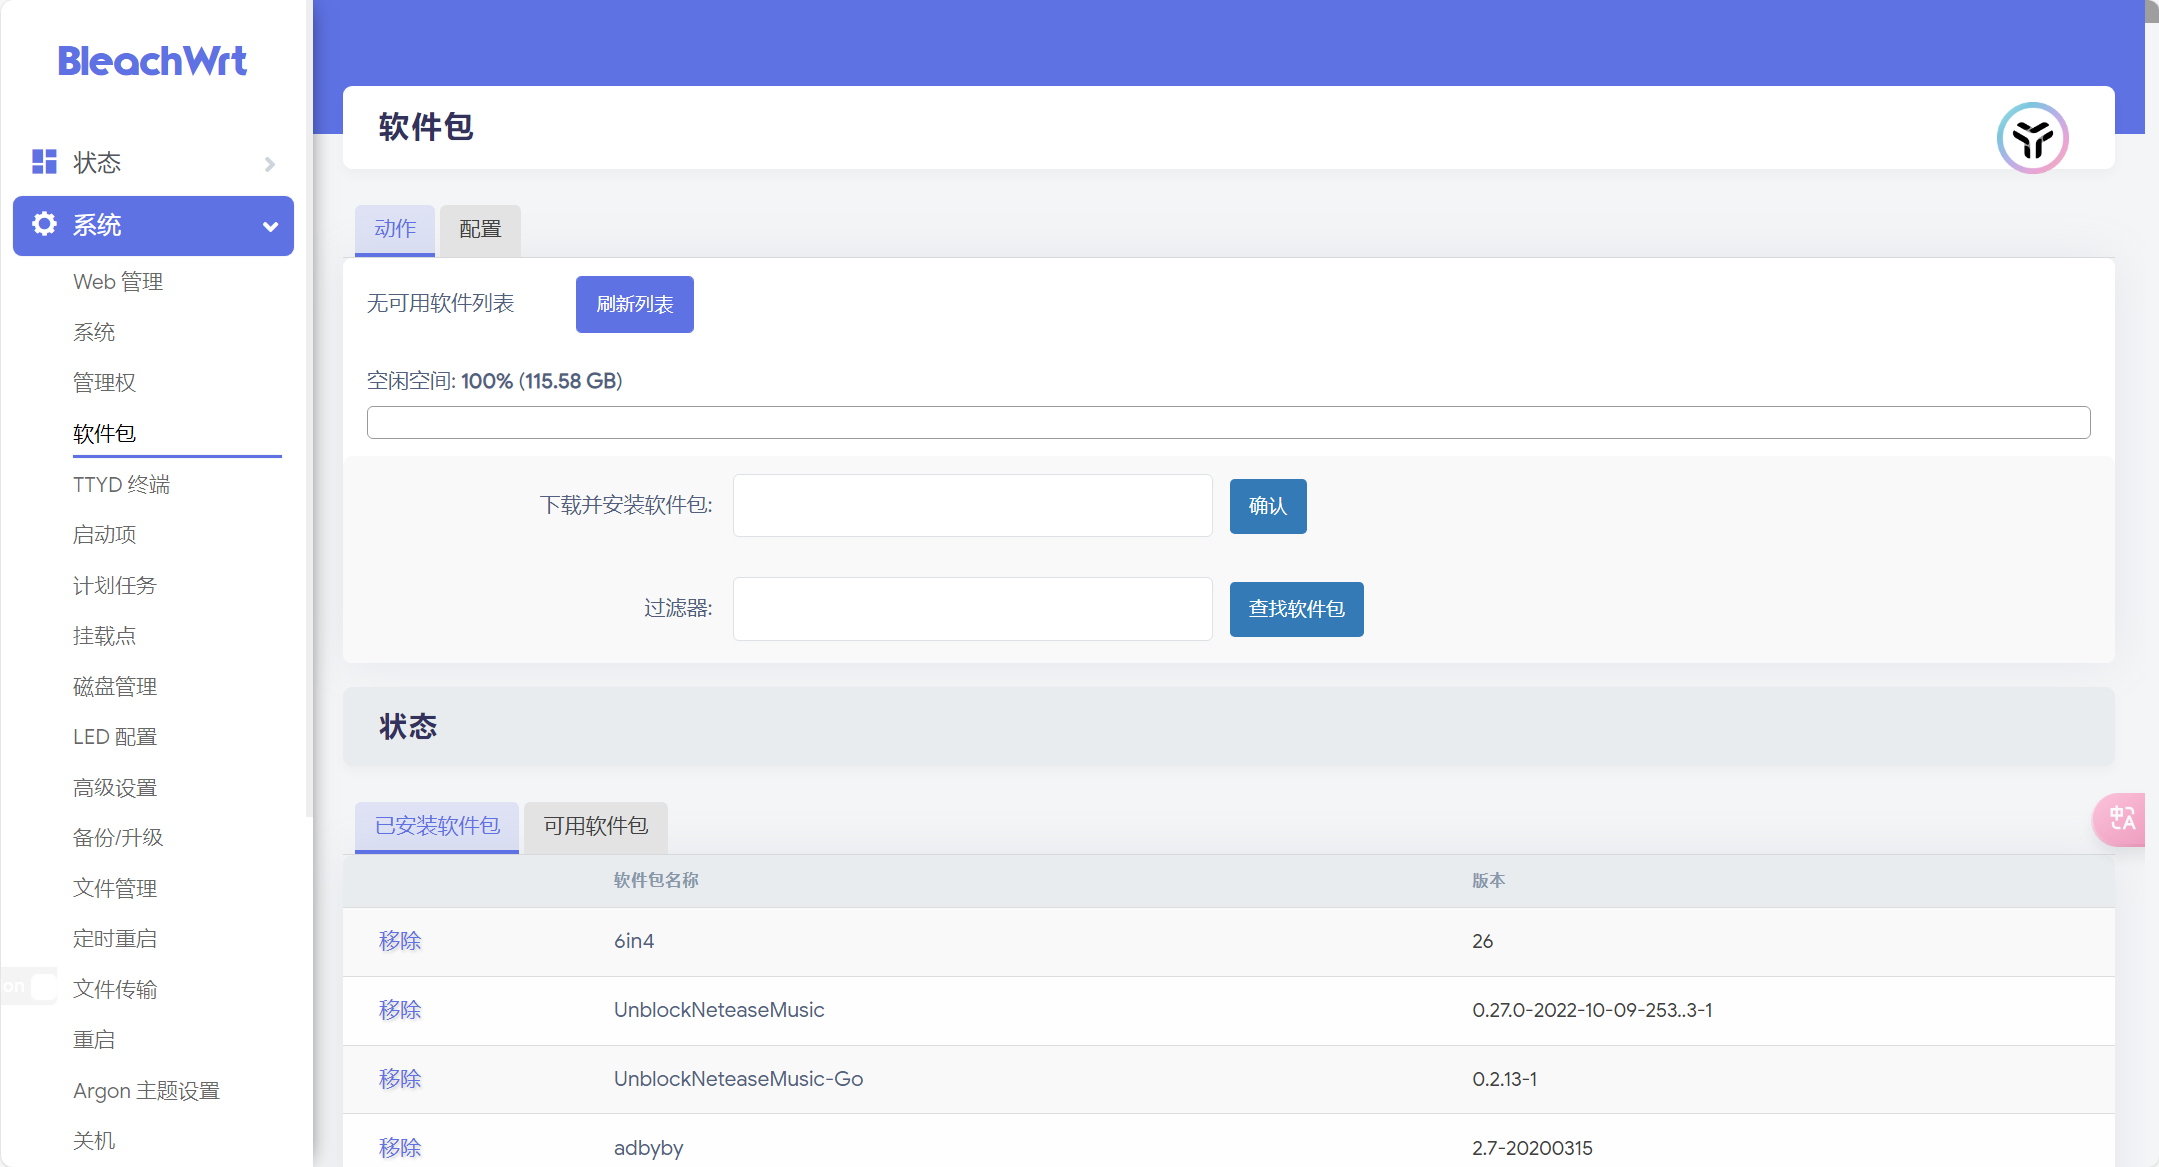
Task: Select the 已安装软件包 tab
Action: pyautogui.click(x=437, y=826)
